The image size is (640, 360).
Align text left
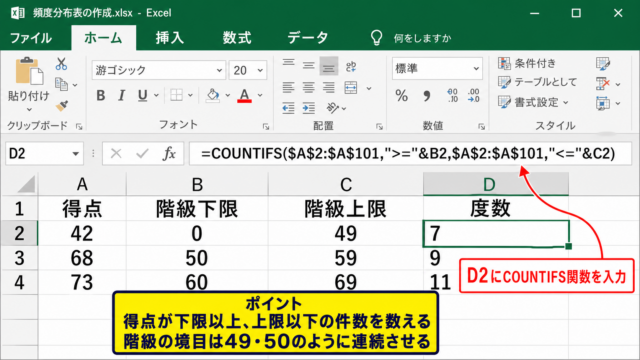click(x=289, y=87)
